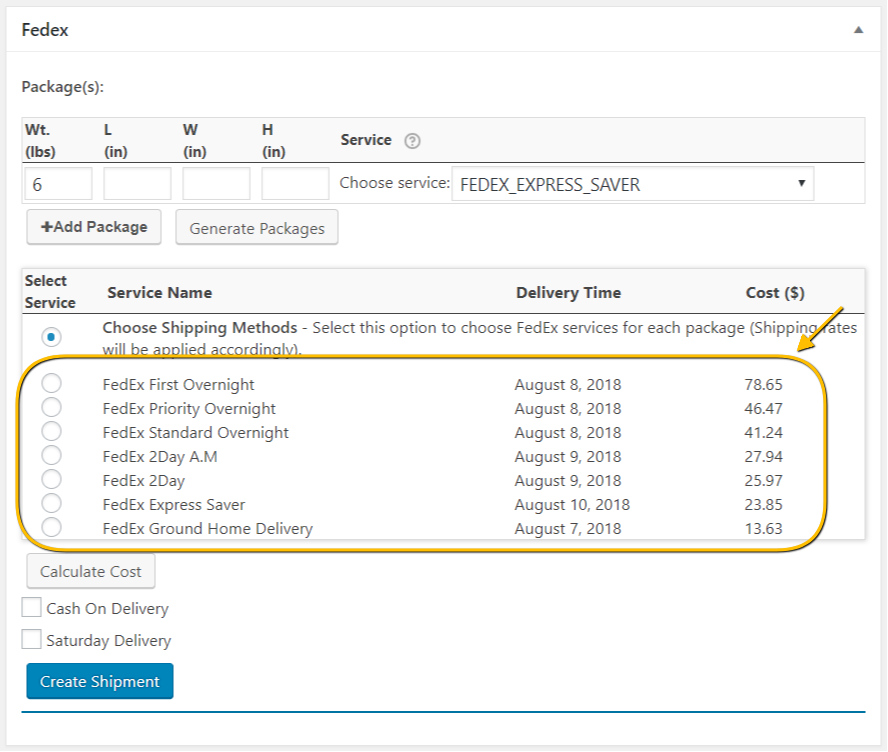Image resolution: width=888 pixels, height=752 pixels.
Task: Click the Calculate Cost button
Action: (x=91, y=572)
